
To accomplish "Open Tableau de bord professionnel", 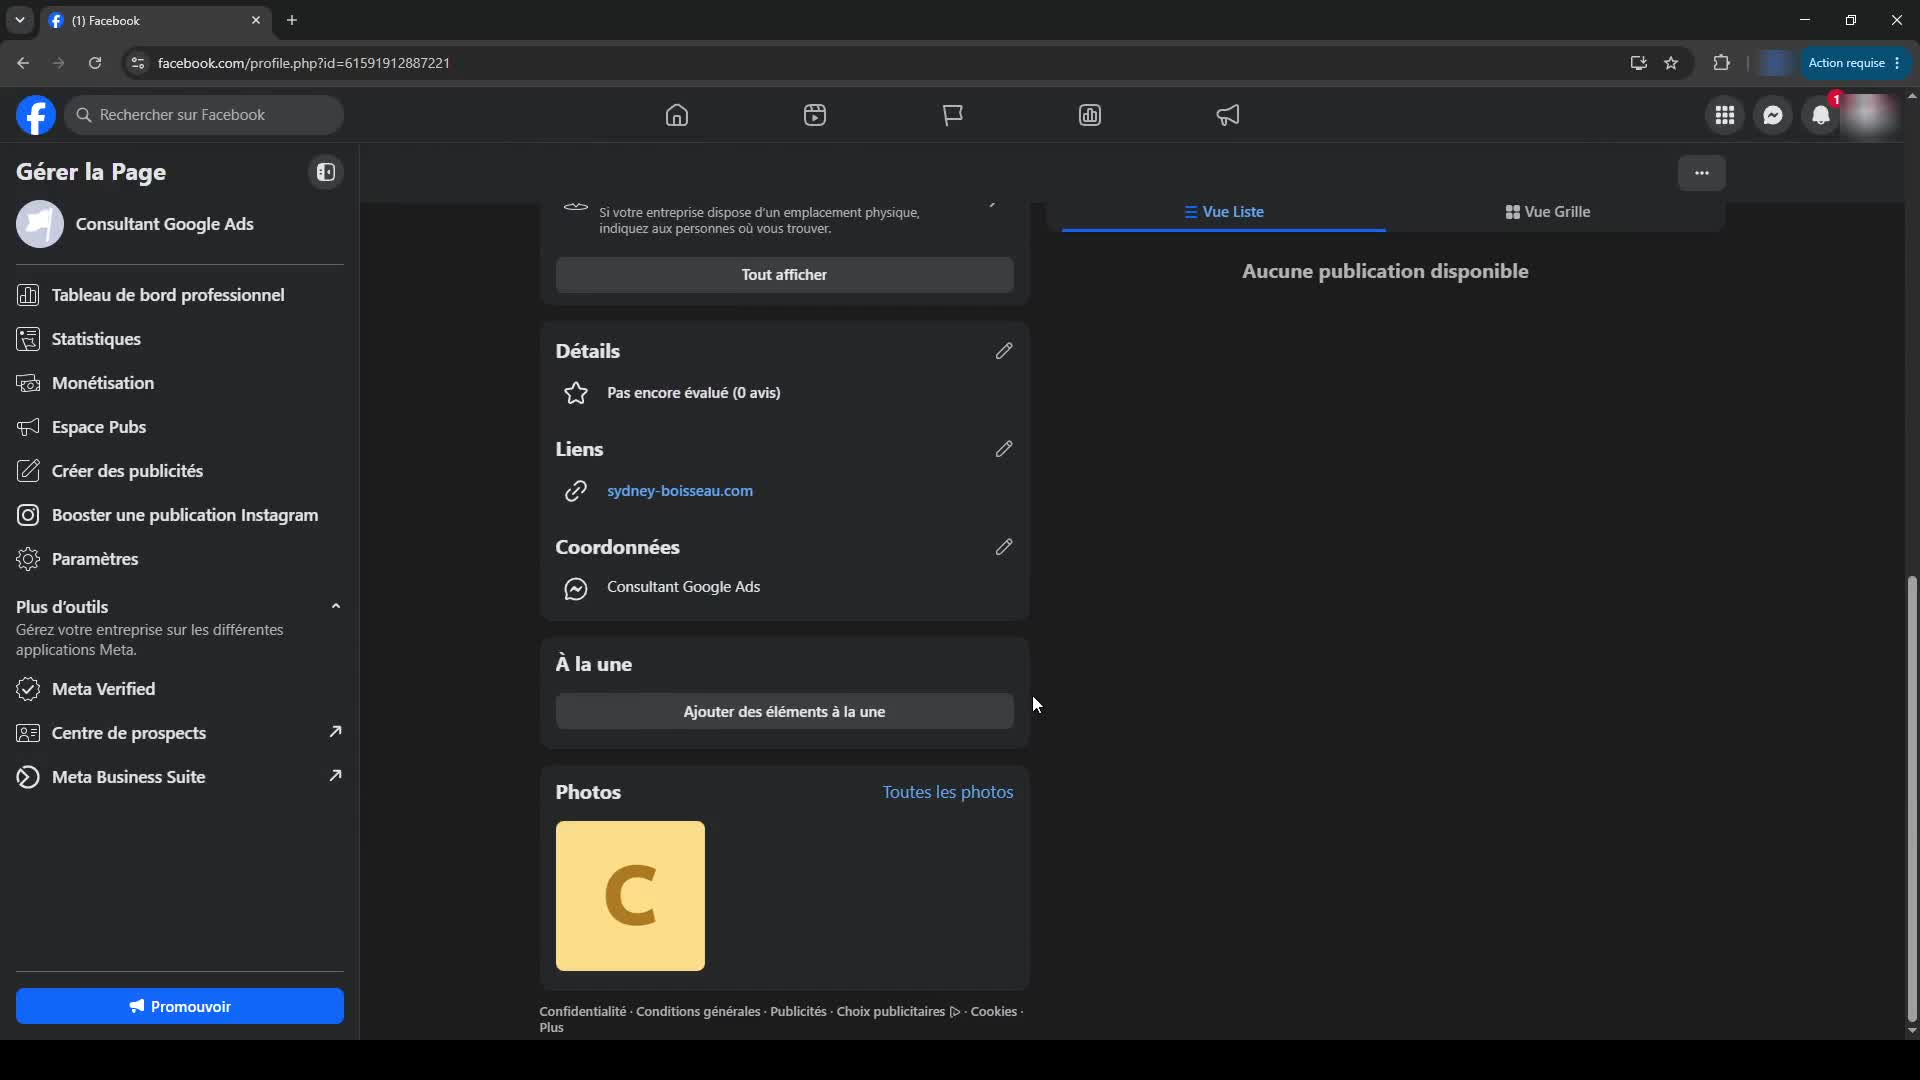I will tap(180, 295).
